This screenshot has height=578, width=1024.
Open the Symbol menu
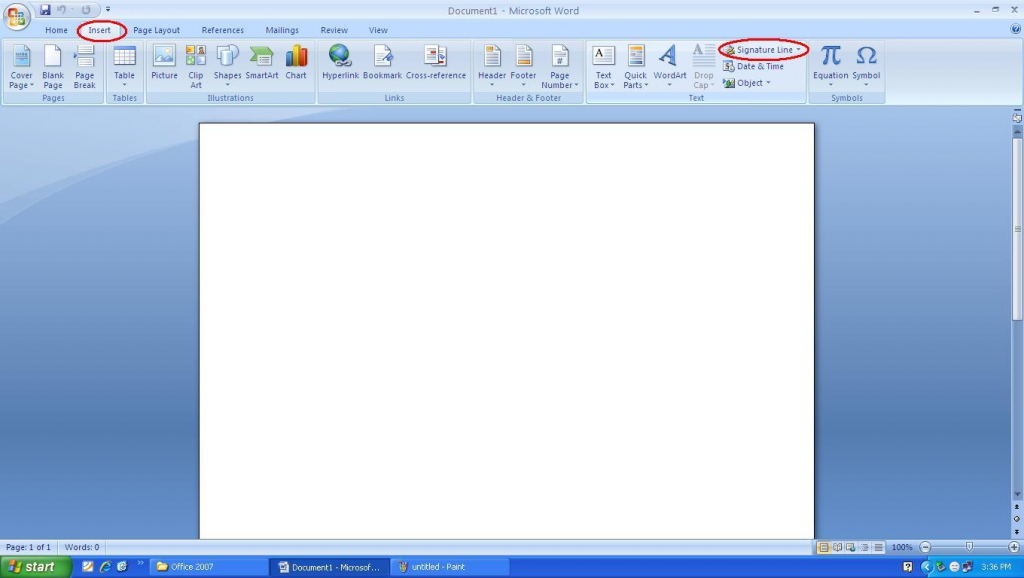click(x=866, y=67)
